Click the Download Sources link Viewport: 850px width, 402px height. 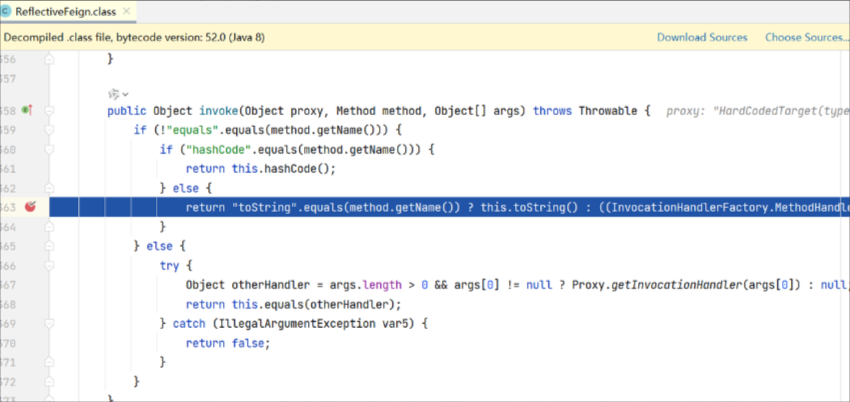(702, 37)
